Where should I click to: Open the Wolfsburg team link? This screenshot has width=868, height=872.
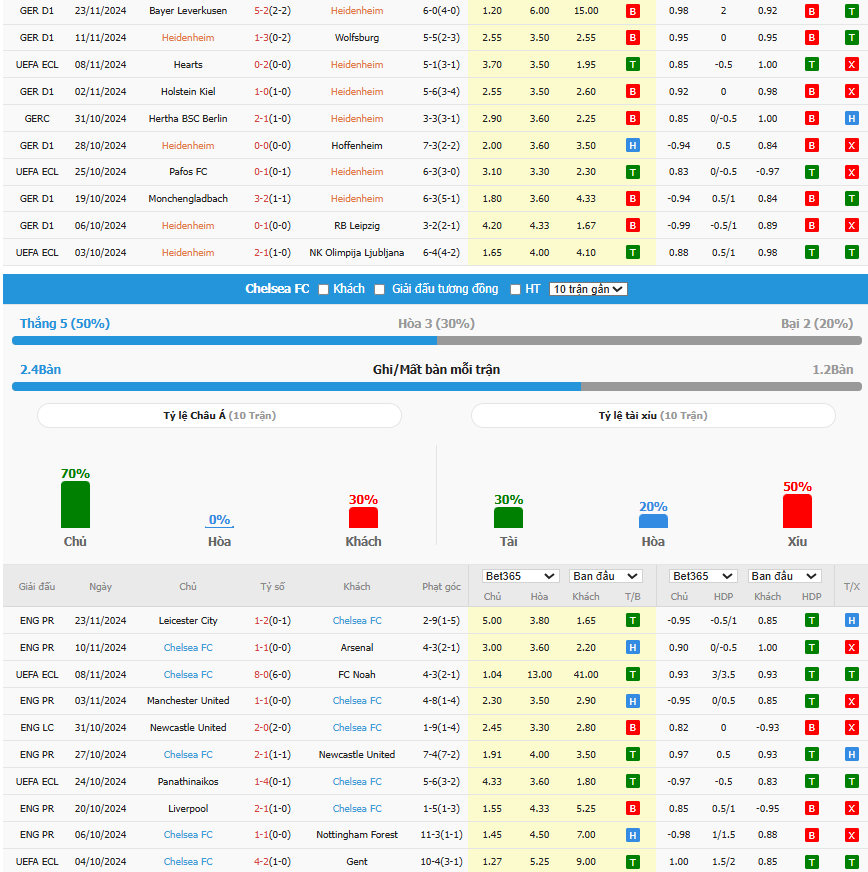click(x=356, y=38)
